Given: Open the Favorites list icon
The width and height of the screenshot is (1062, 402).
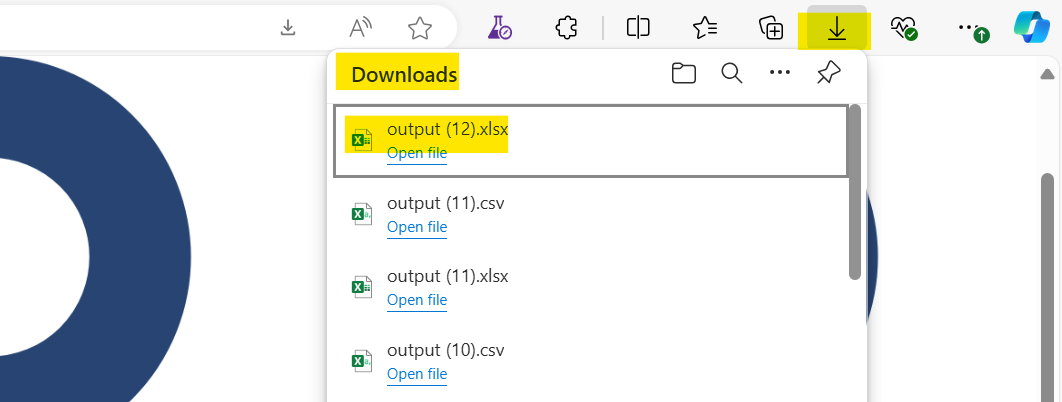Looking at the screenshot, I should coord(705,28).
